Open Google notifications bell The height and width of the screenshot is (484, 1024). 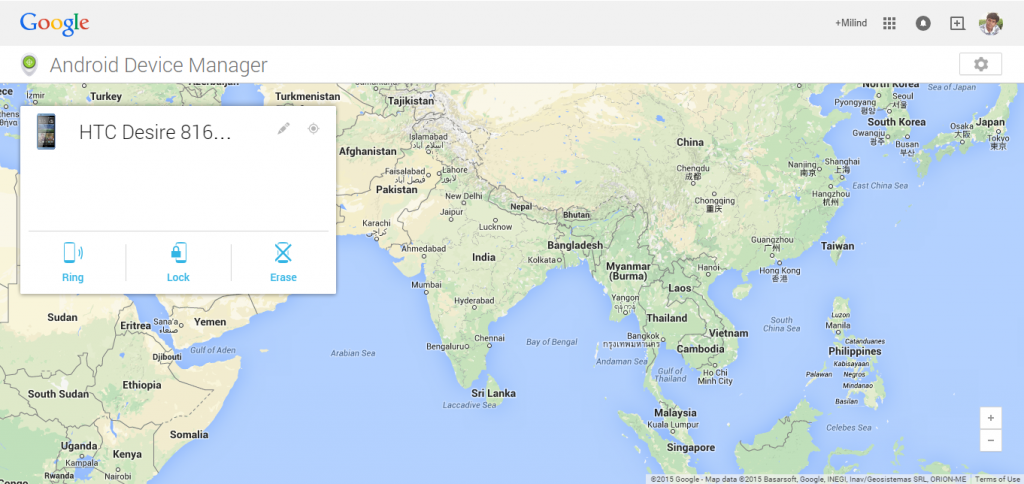[923, 24]
